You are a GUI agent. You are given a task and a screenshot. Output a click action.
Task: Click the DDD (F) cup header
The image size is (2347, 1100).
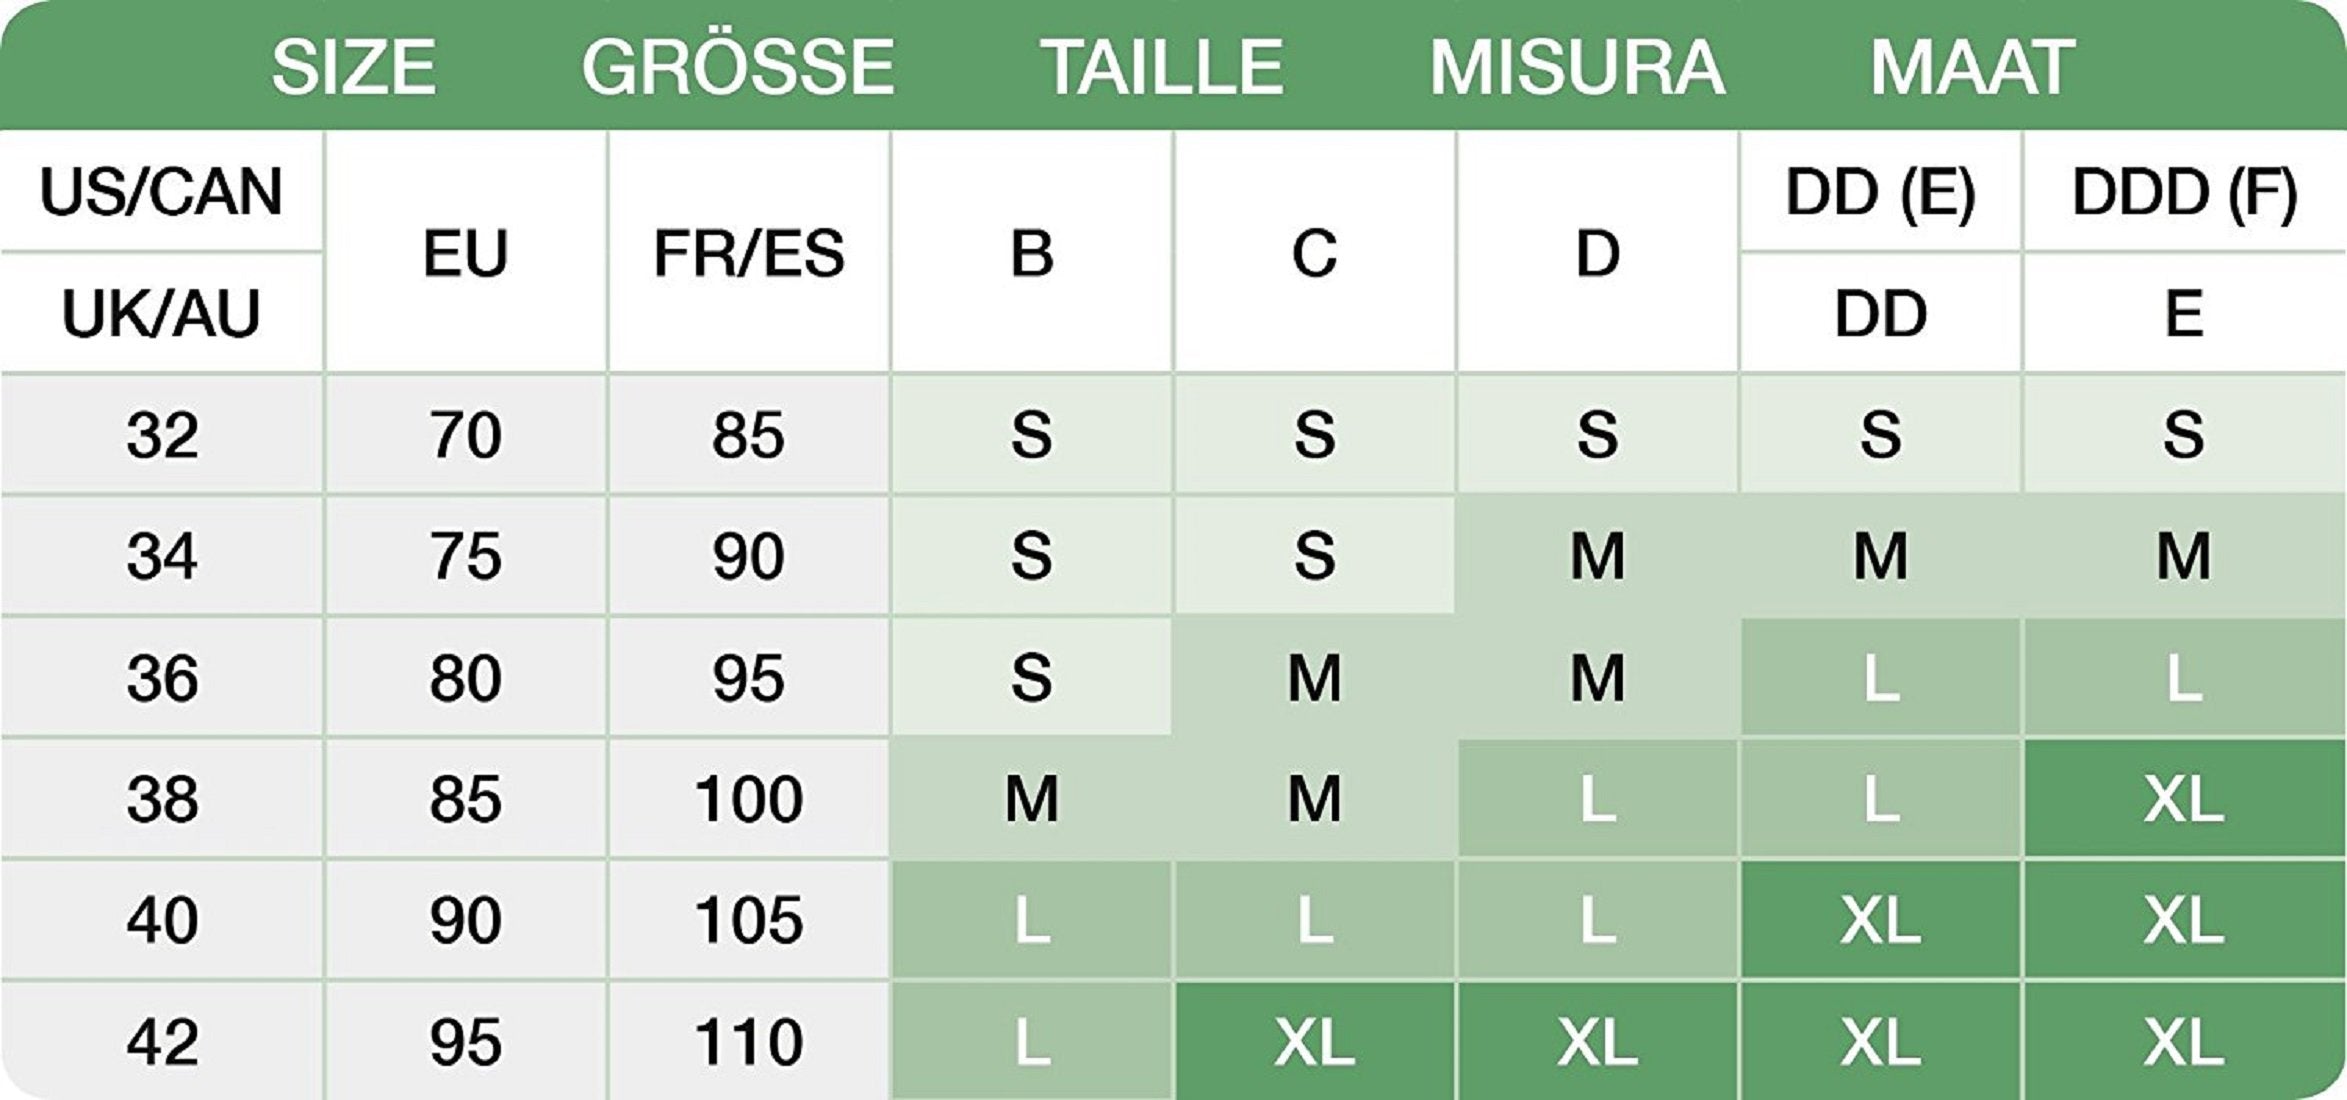click(2184, 191)
